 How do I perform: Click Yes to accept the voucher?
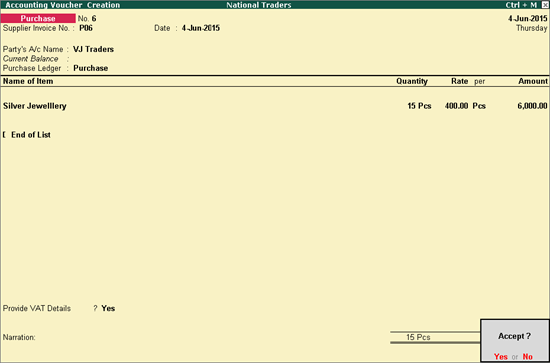click(x=501, y=357)
